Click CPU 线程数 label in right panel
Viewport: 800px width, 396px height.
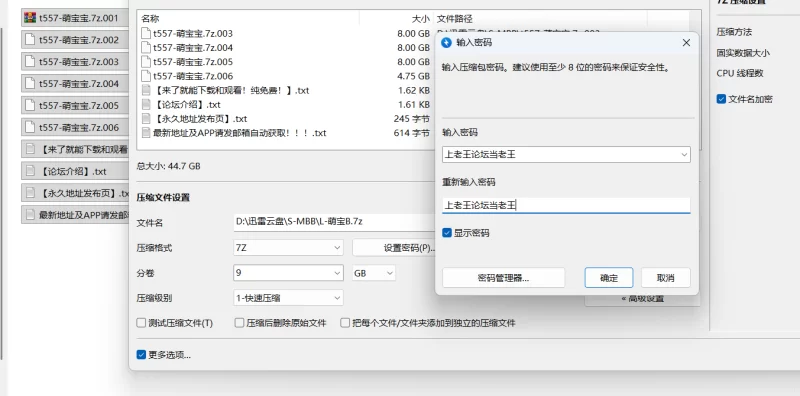740,73
